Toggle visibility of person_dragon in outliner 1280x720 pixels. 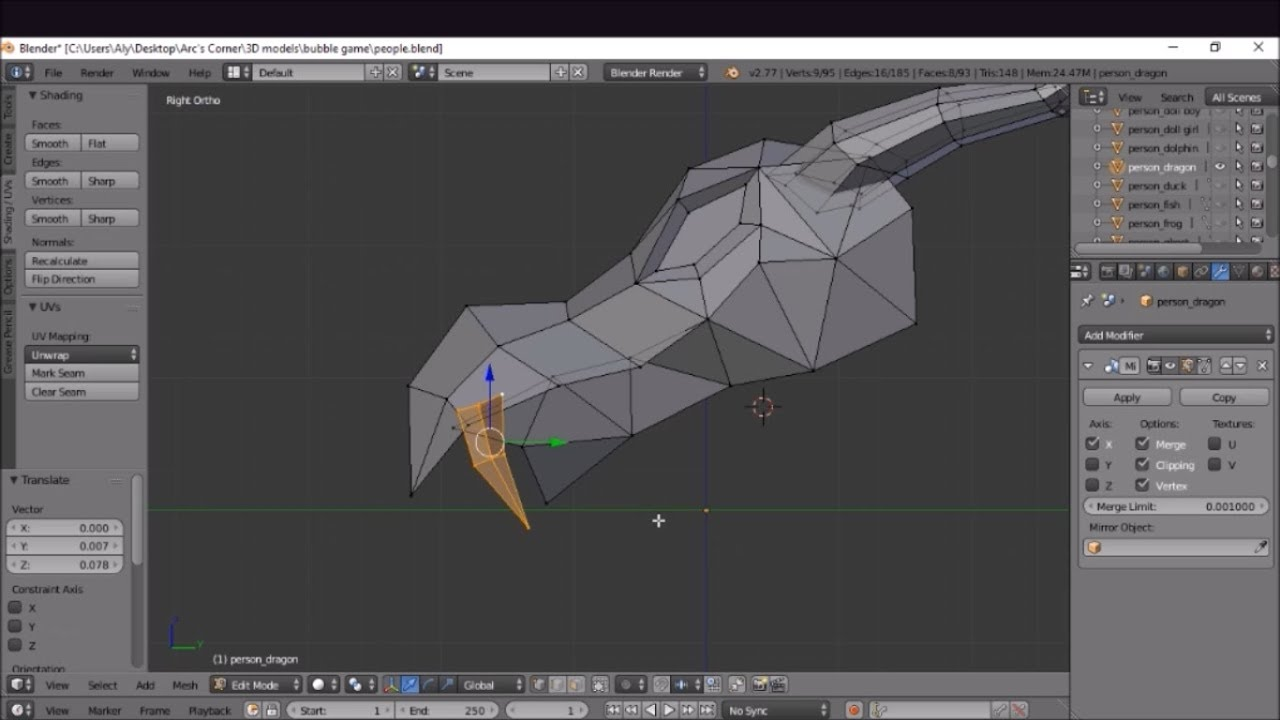(1220, 167)
